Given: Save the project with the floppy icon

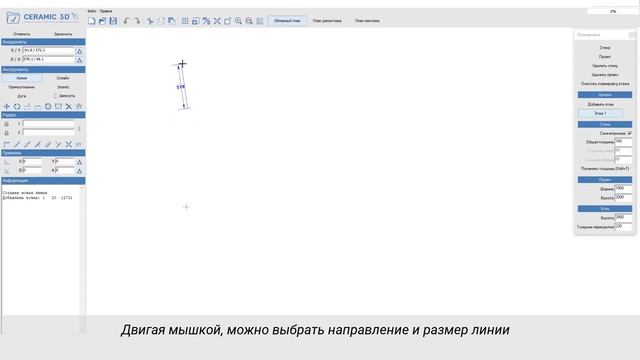Looking at the screenshot, I should tap(113, 21).
